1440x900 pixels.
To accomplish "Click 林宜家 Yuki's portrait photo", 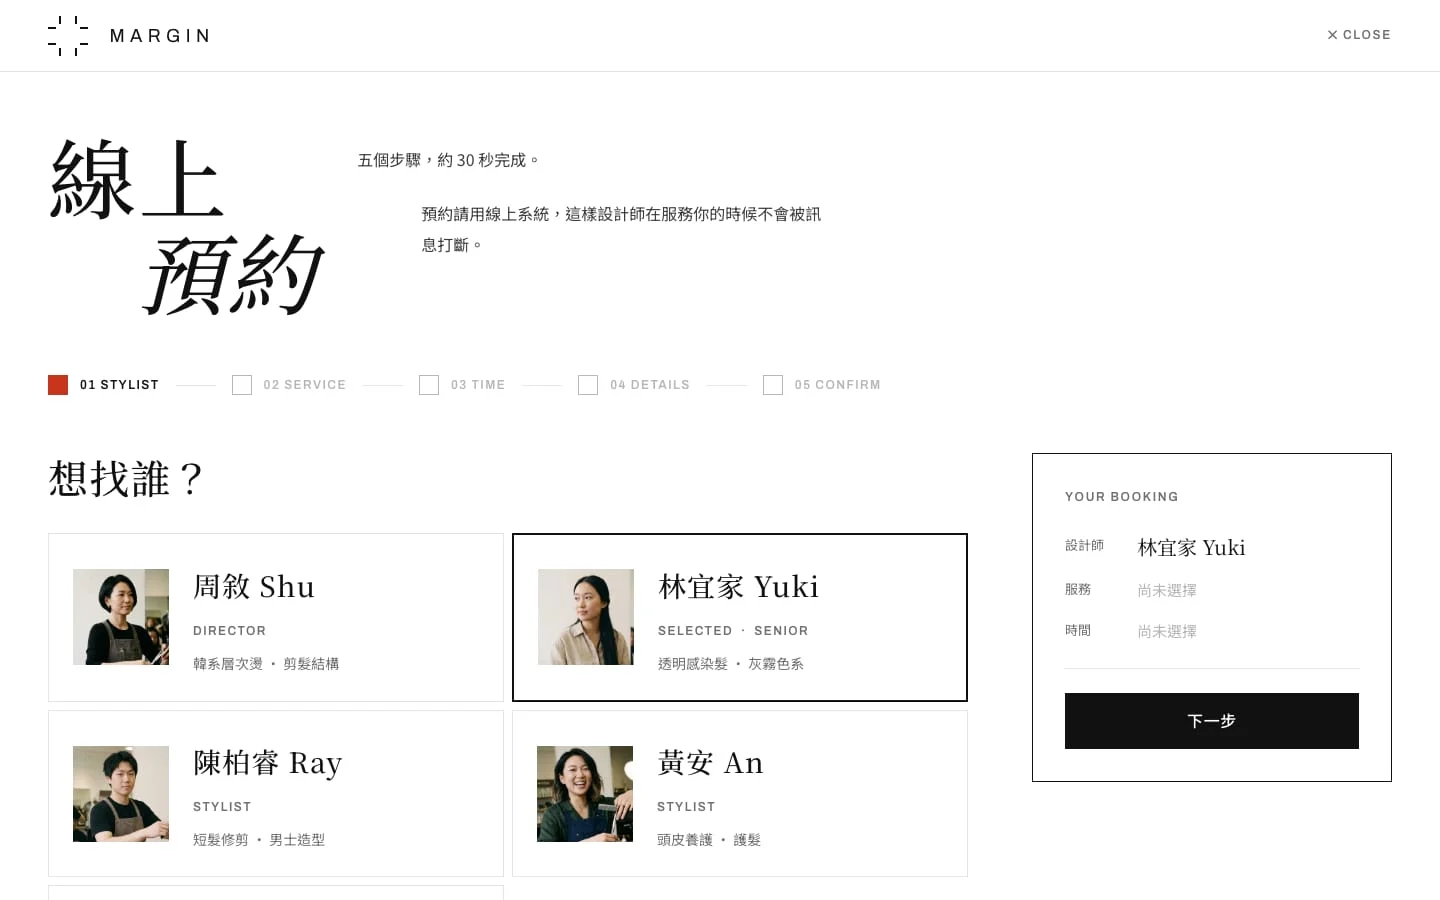I will click(x=586, y=617).
